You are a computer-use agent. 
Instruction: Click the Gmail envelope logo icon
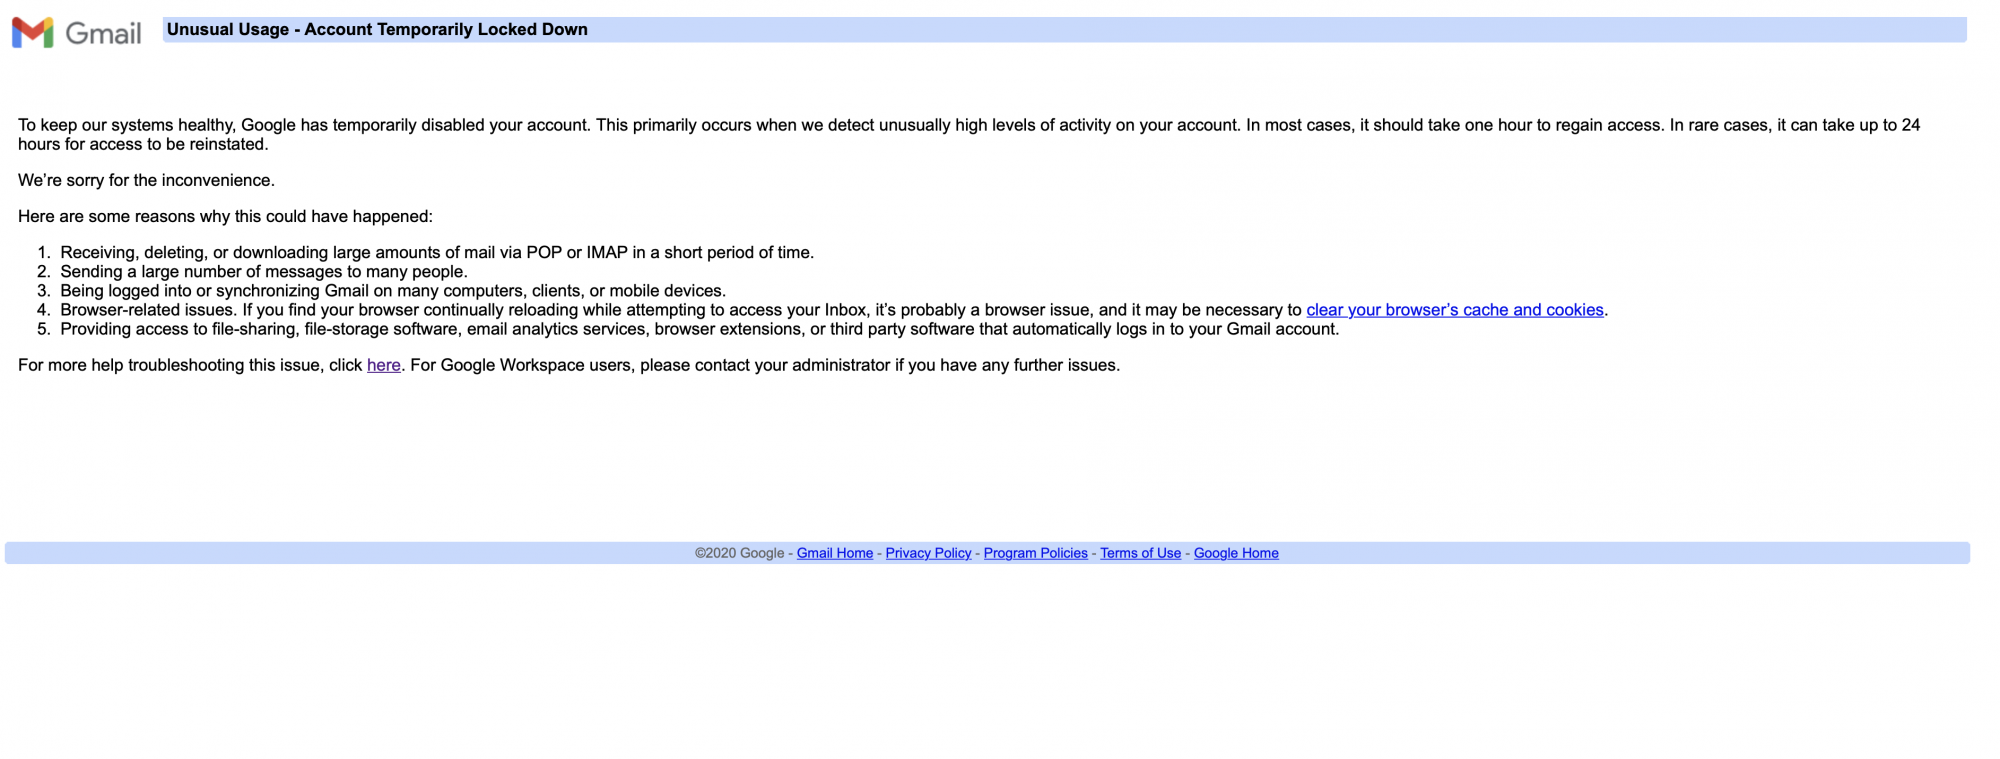32,33
